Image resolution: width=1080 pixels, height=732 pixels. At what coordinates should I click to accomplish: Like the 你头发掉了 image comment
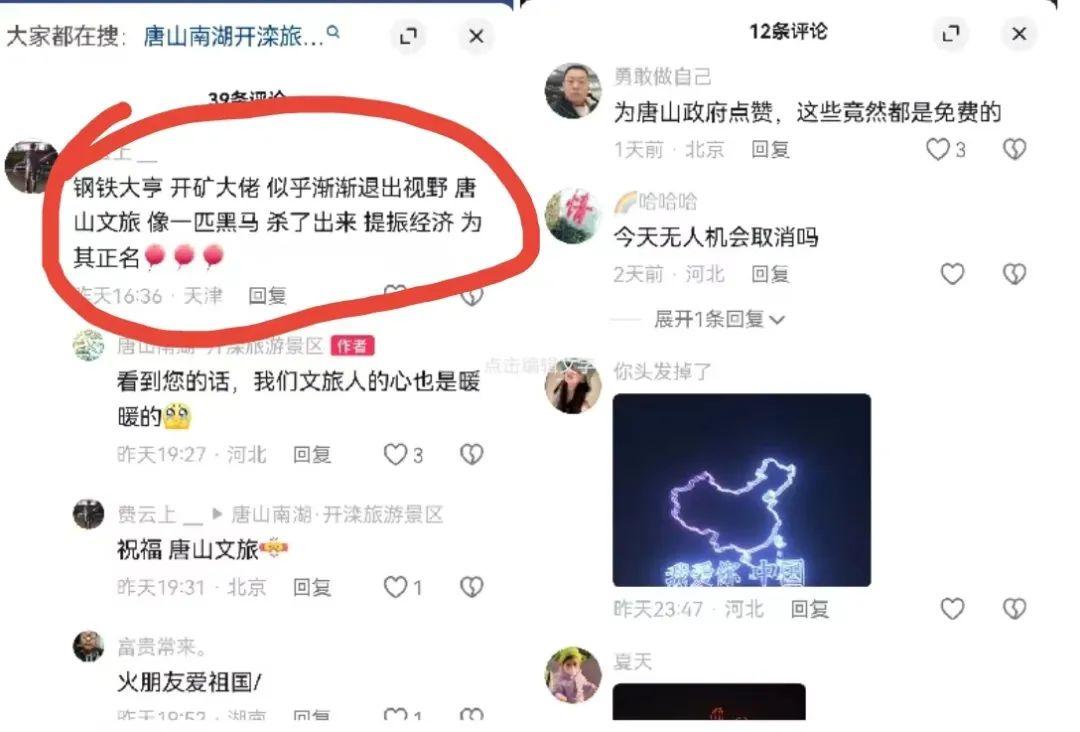click(953, 609)
